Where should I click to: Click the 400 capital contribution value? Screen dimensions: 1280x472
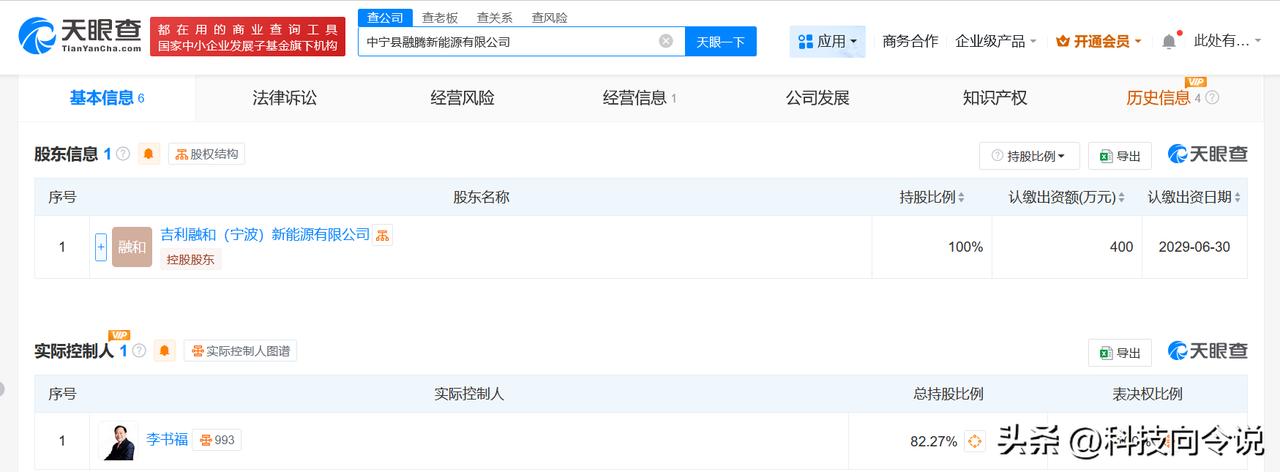point(1121,247)
